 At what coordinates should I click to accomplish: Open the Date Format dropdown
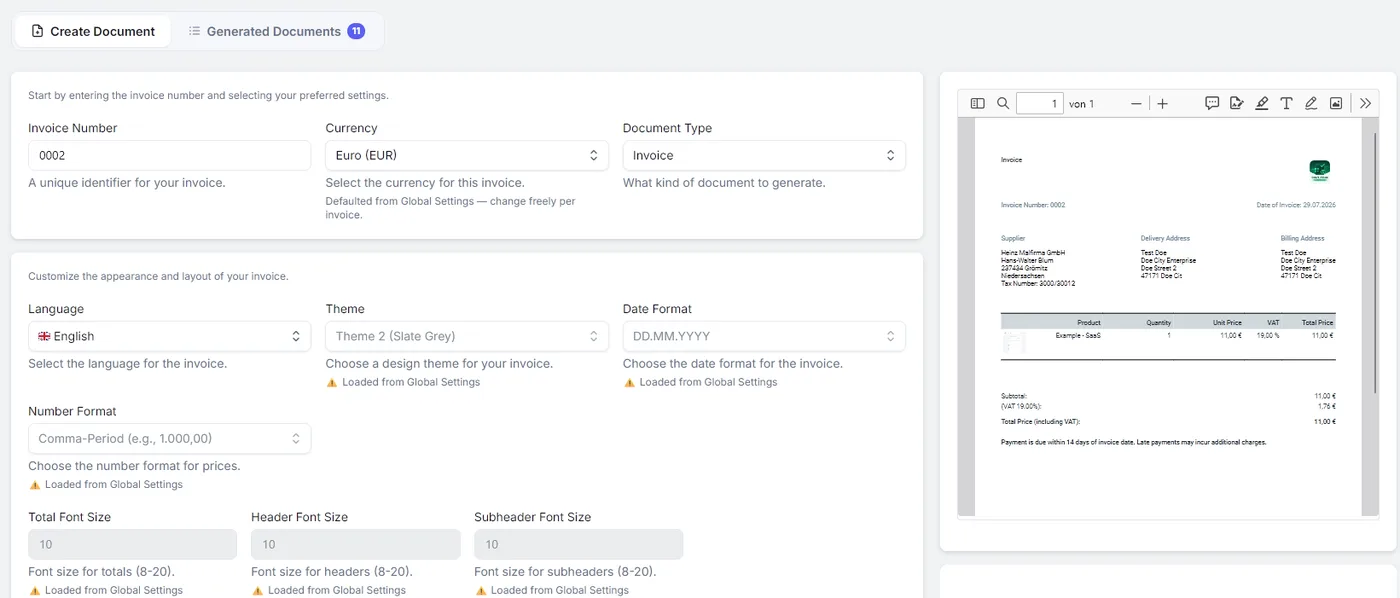click(x=764, y=336)
